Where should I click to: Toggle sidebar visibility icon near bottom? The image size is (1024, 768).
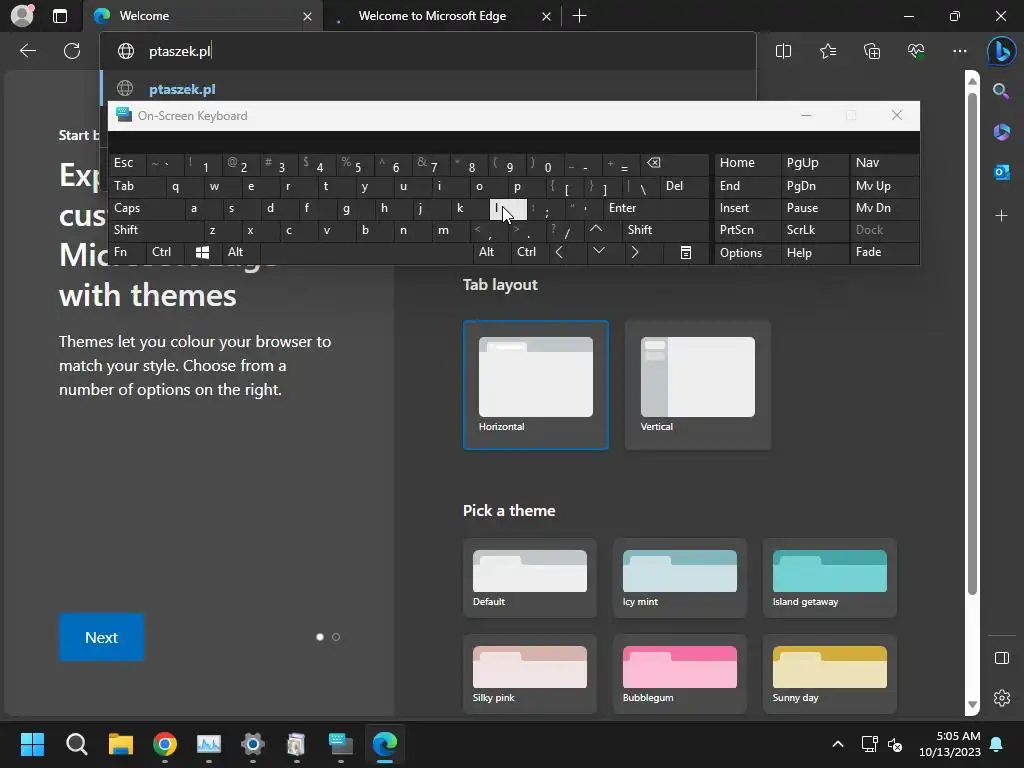coord(1001,658)
